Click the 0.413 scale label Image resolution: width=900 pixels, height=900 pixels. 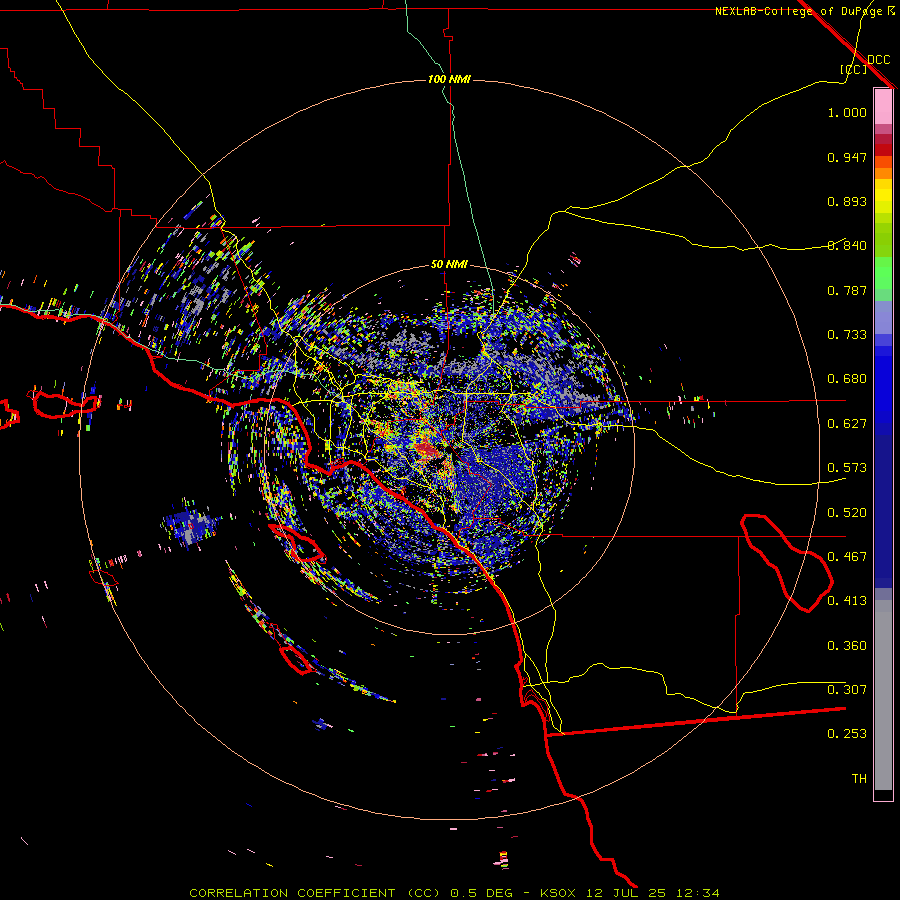(x=847, y=601)
